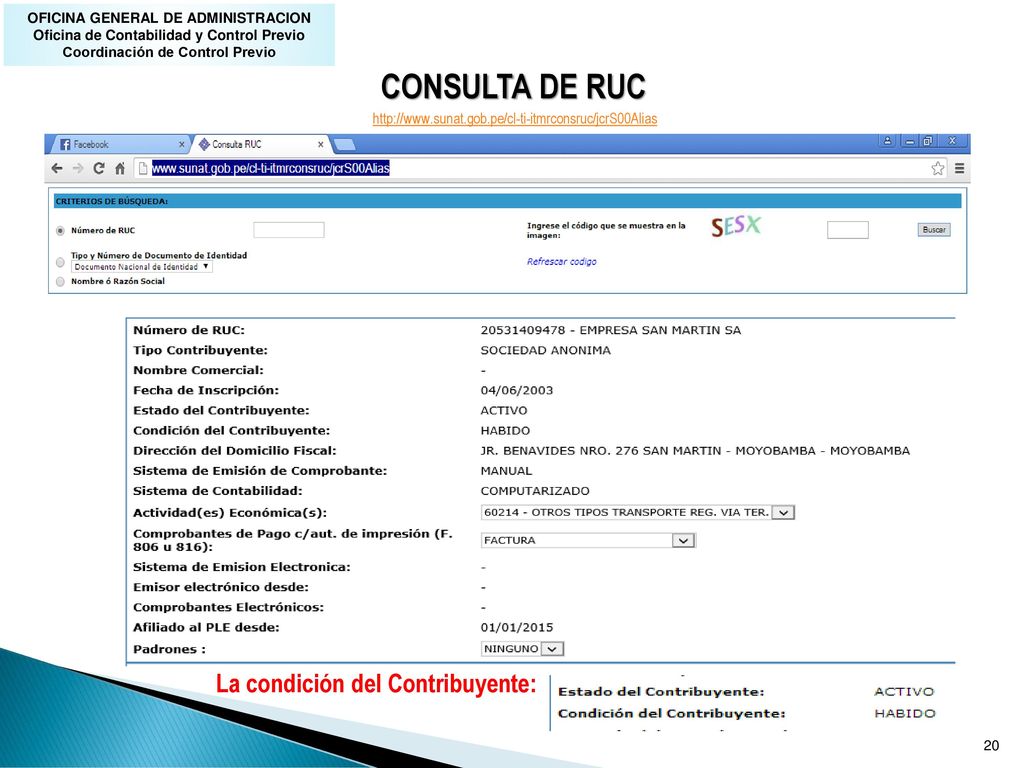Click the MANUAL emission system value
The image size is (1024, 768).
(506, 471)
